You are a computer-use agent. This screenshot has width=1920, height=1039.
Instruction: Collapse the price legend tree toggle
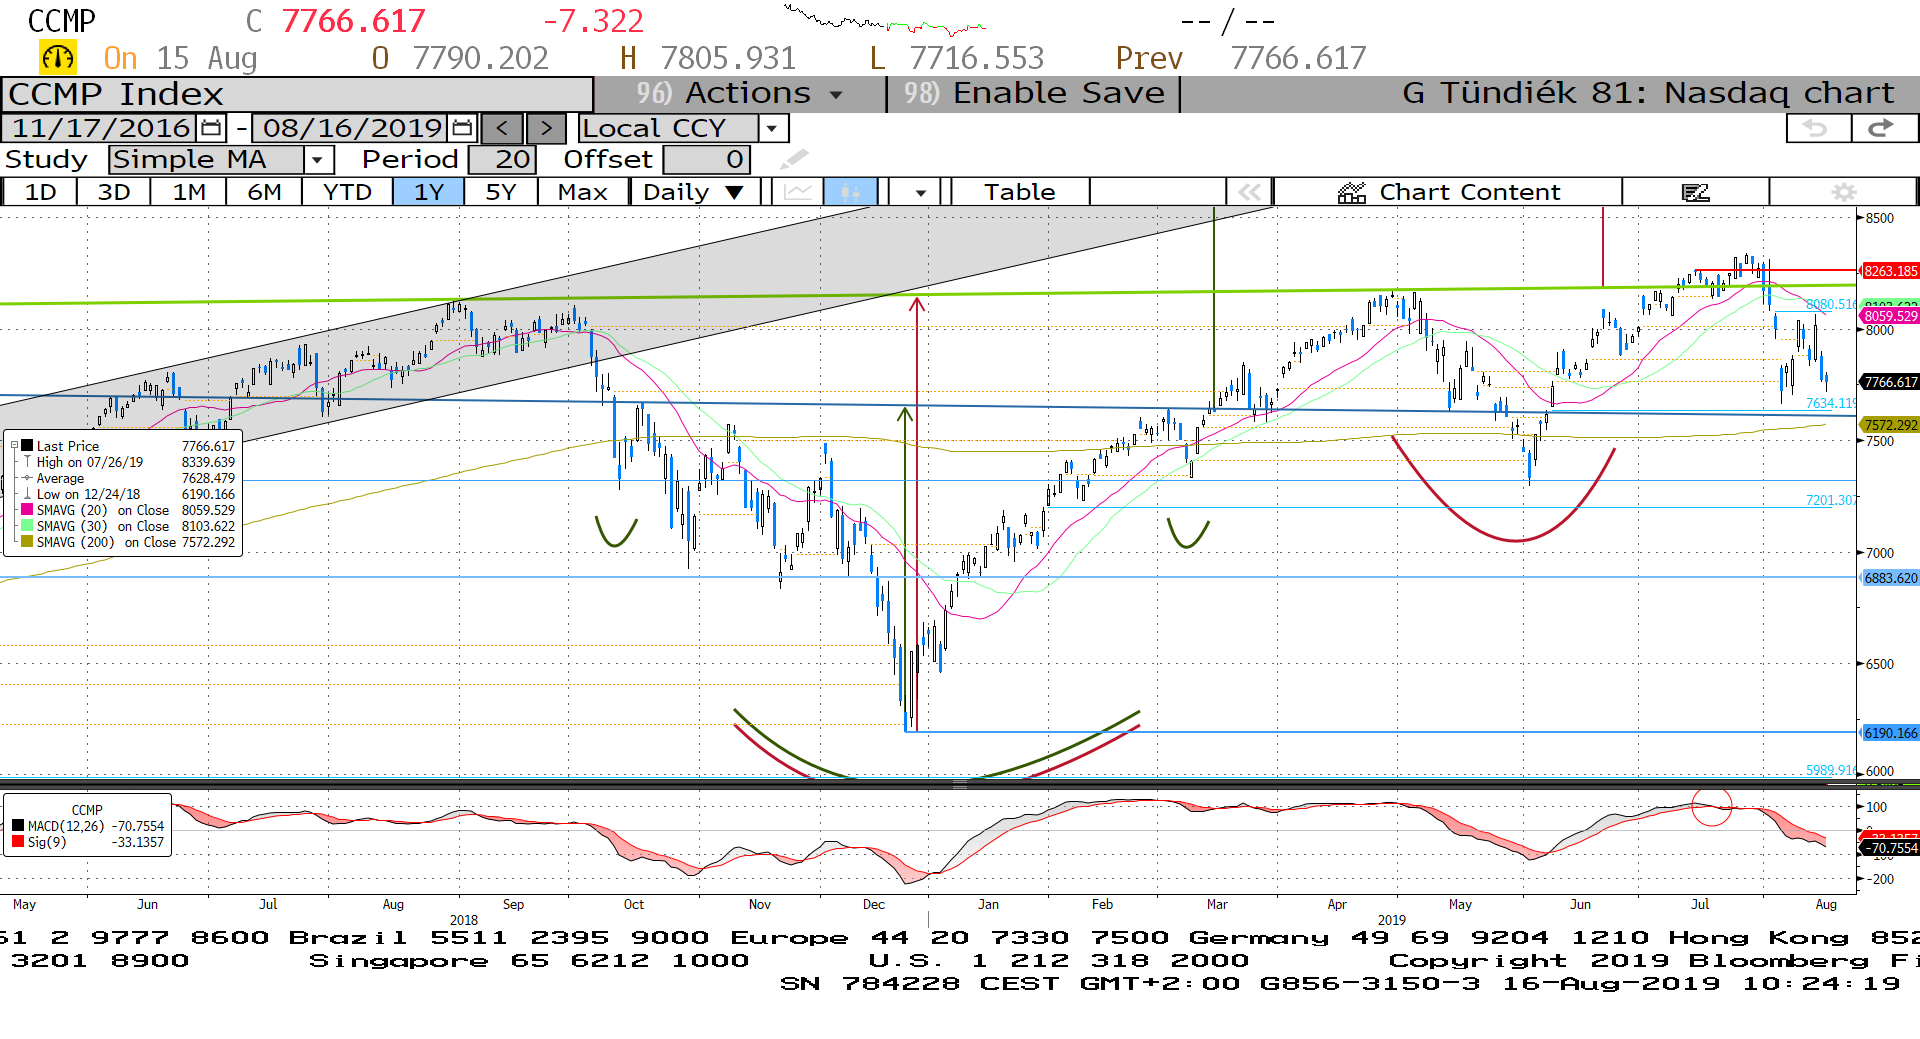point(14,446)
